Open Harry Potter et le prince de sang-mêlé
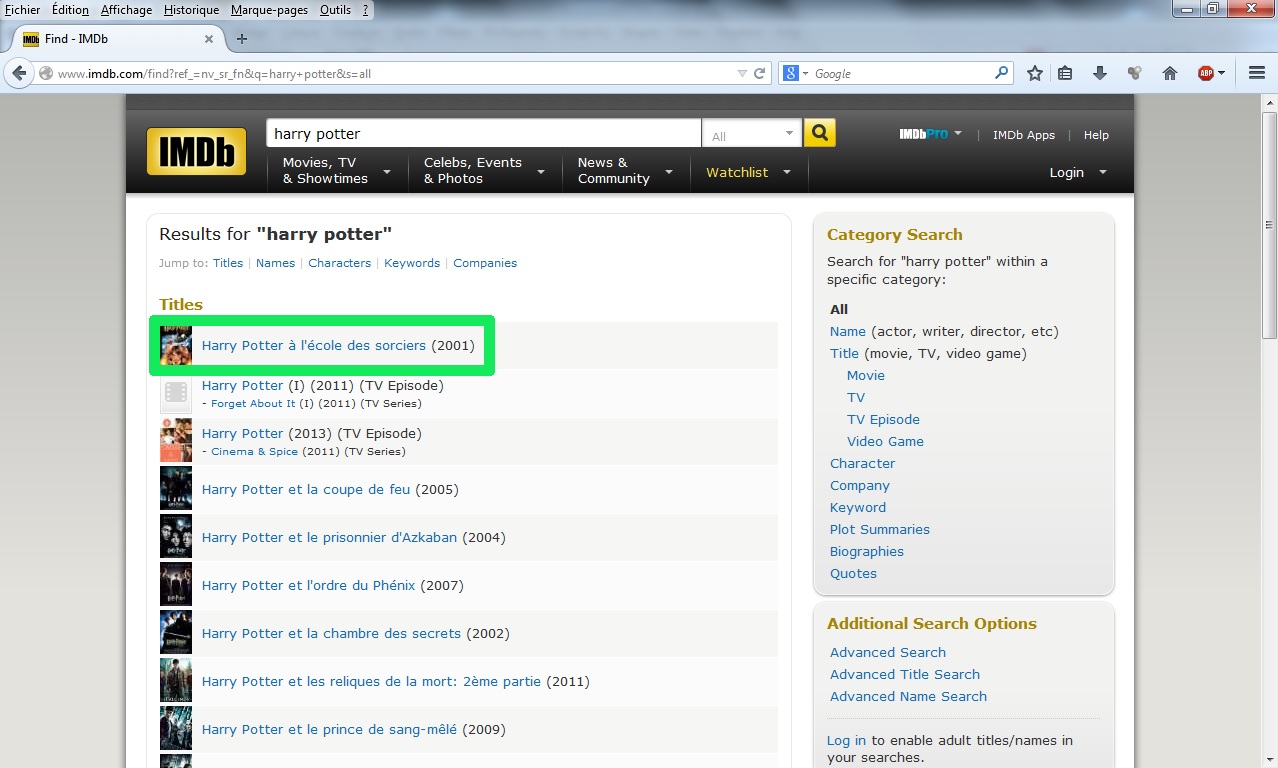The width and height of the screenshot is (1278, 768). (329, 729)
